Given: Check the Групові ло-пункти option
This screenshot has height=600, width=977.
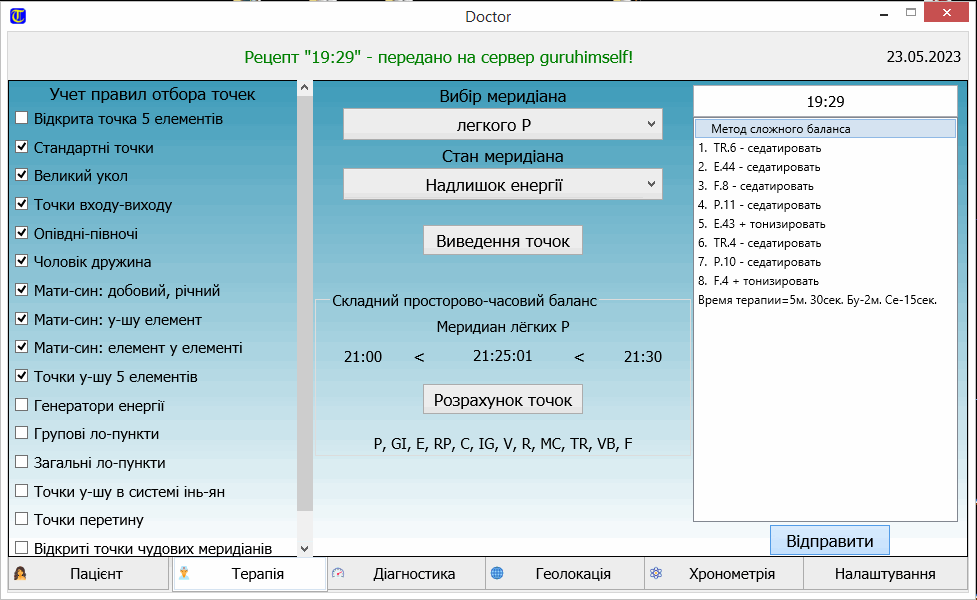Looking at the screenshot, I should pyautogui.click(x=22, y=434).
